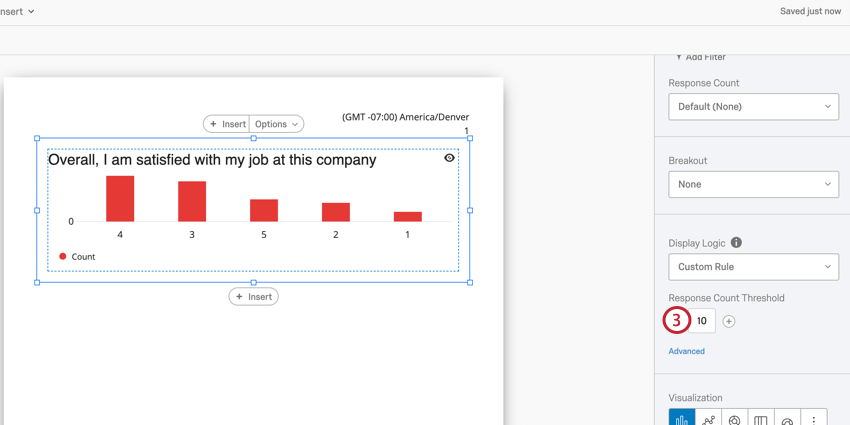Toggle the chart's eye visibility icon

coord(449,158)
